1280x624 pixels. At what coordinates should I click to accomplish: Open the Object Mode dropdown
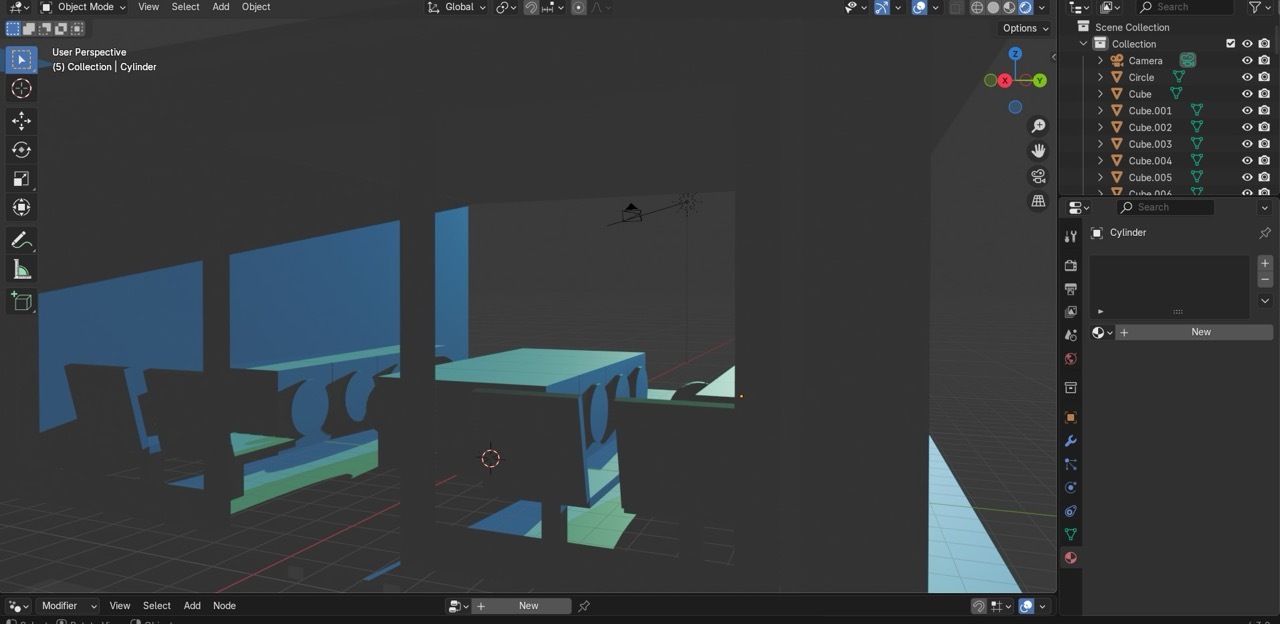tap(84, 7)
